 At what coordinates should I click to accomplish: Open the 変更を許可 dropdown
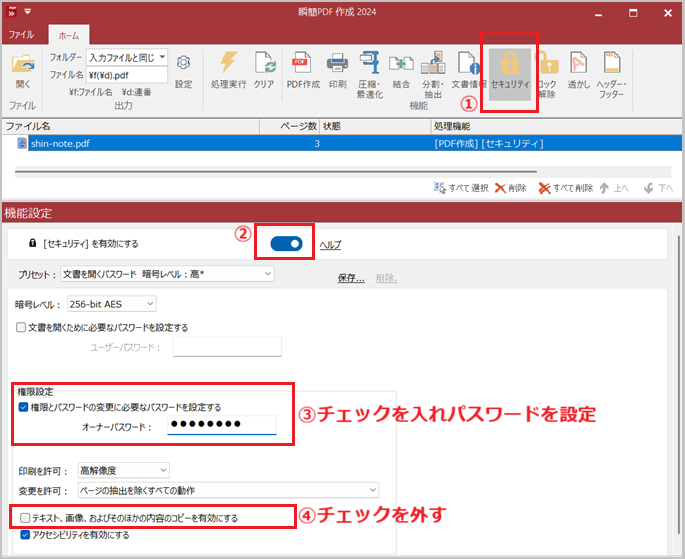(x=228, y=490)
